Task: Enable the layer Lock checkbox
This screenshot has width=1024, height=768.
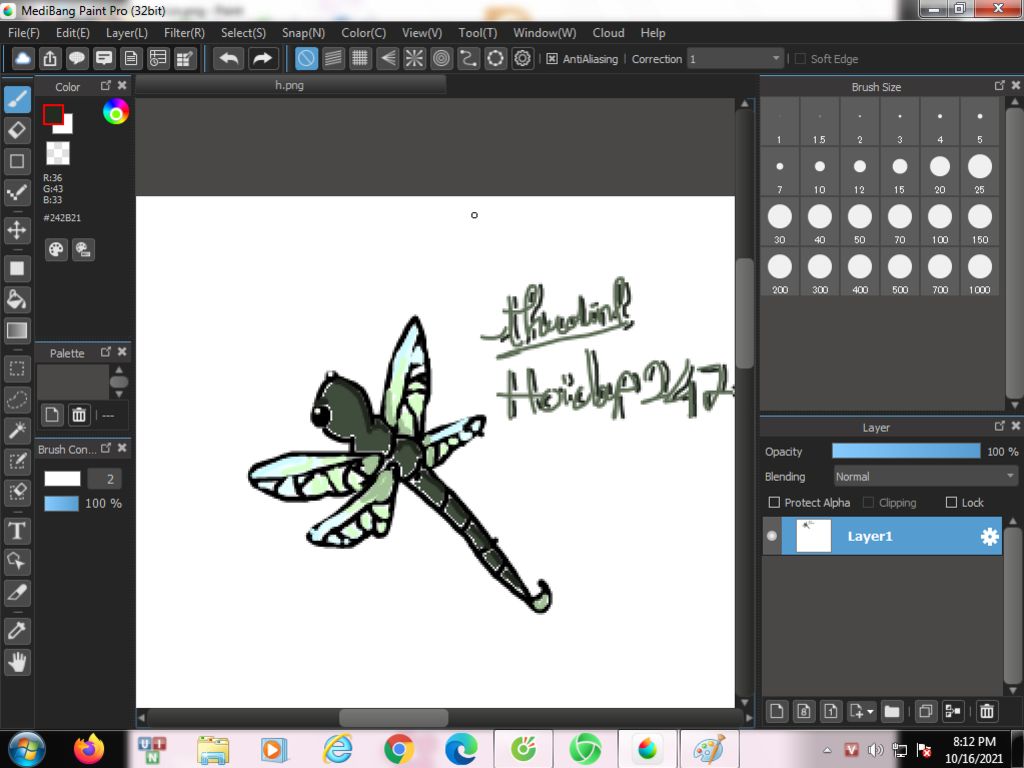Action: (951, 502)
